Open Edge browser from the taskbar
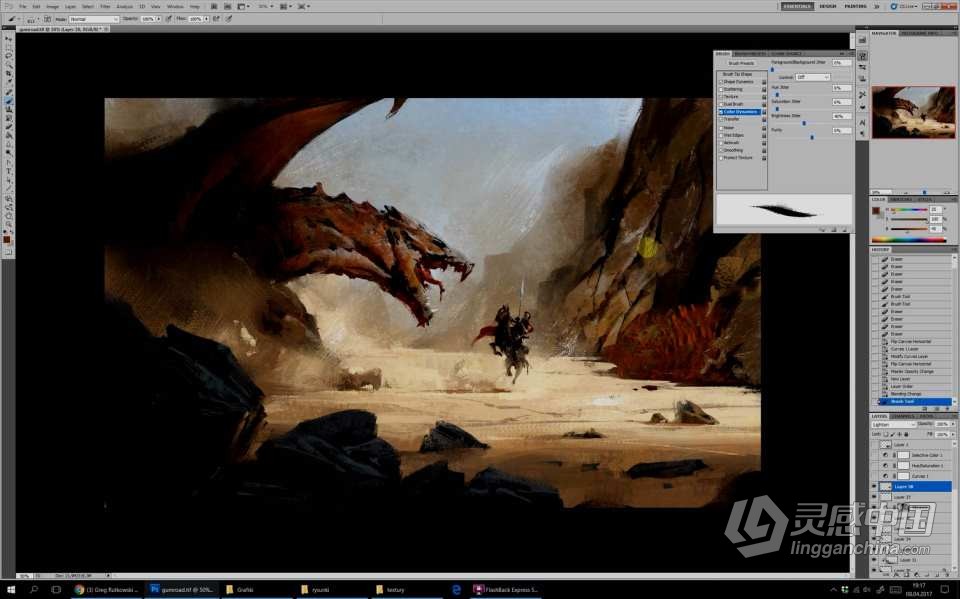 tap(456, 589)
